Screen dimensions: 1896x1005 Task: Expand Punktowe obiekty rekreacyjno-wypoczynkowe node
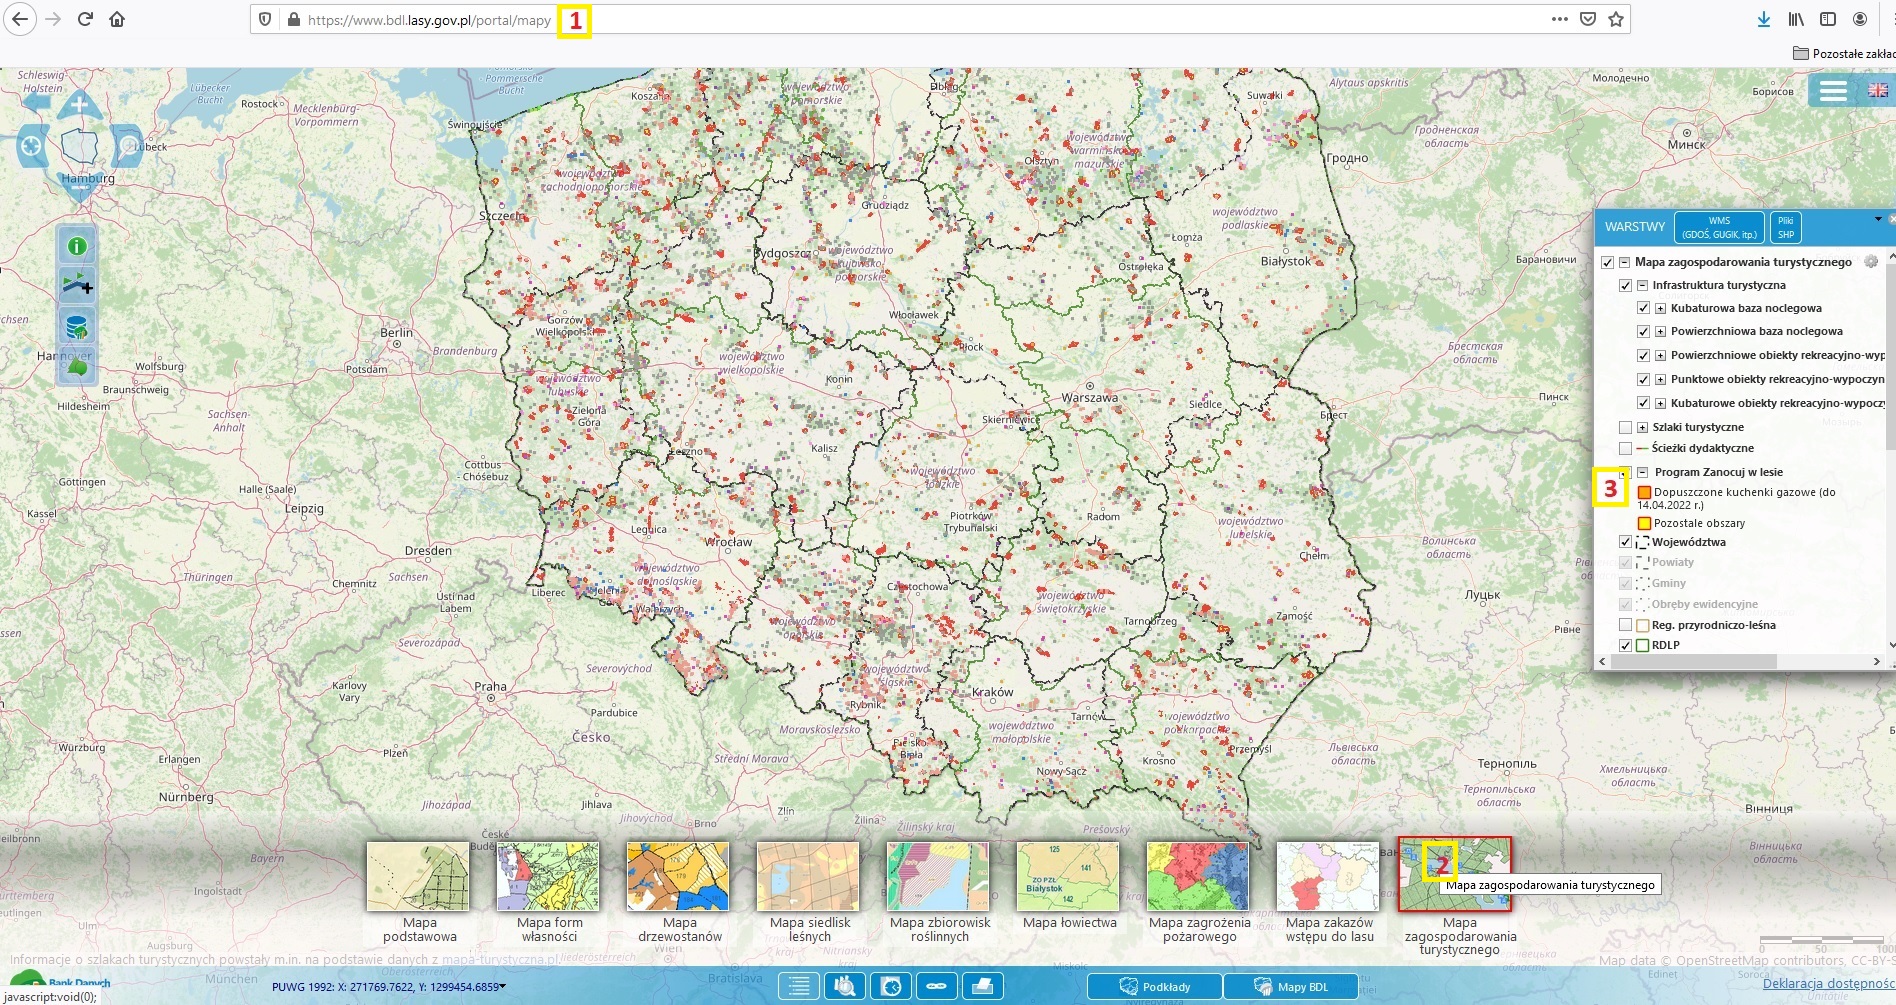(1660, 379)
